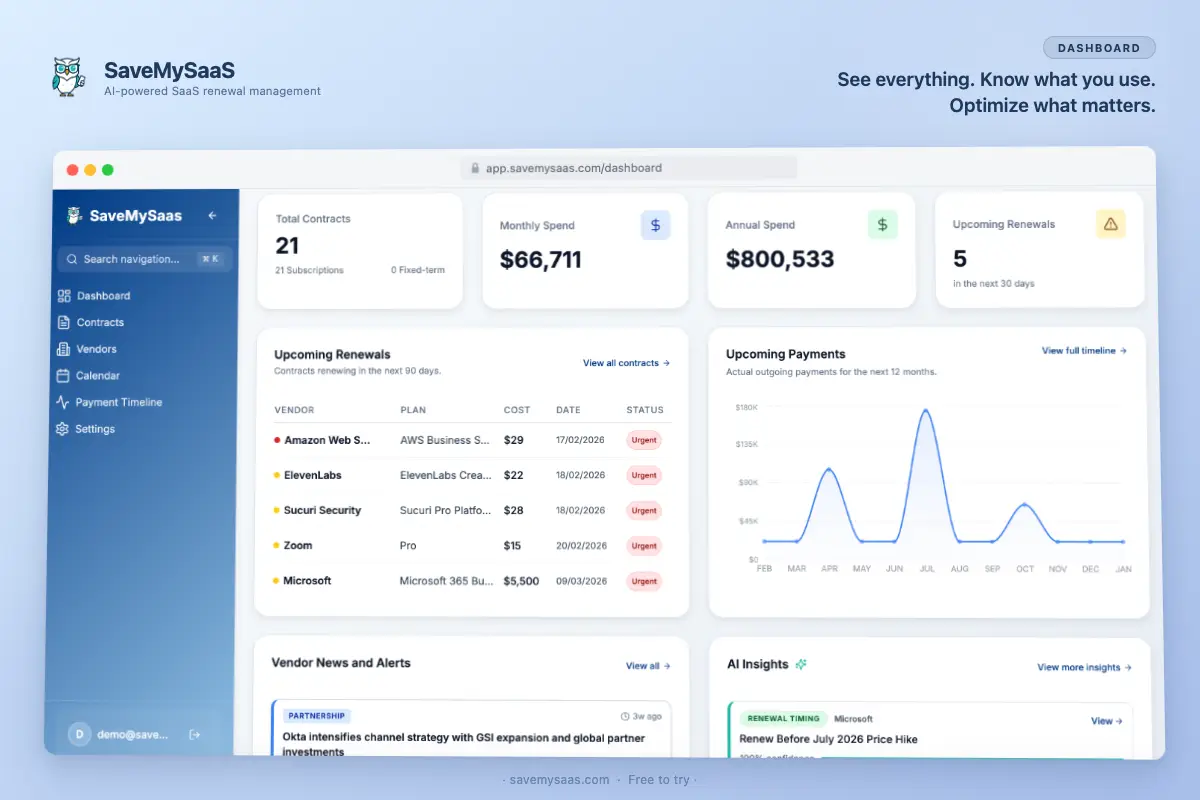The height and width of the screenshot is (800, 1200).
Task: Open the Total Contracts card
Action: 360,251
